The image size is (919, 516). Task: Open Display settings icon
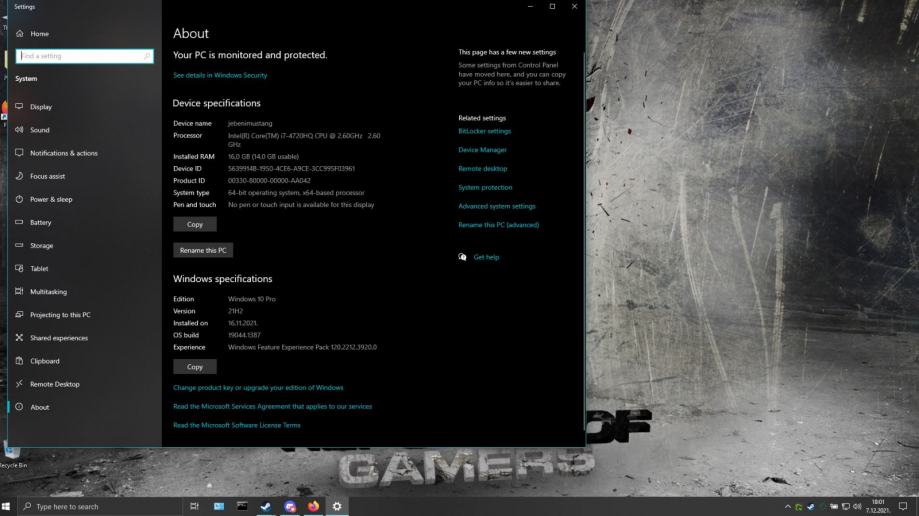(x=19, y=106)
